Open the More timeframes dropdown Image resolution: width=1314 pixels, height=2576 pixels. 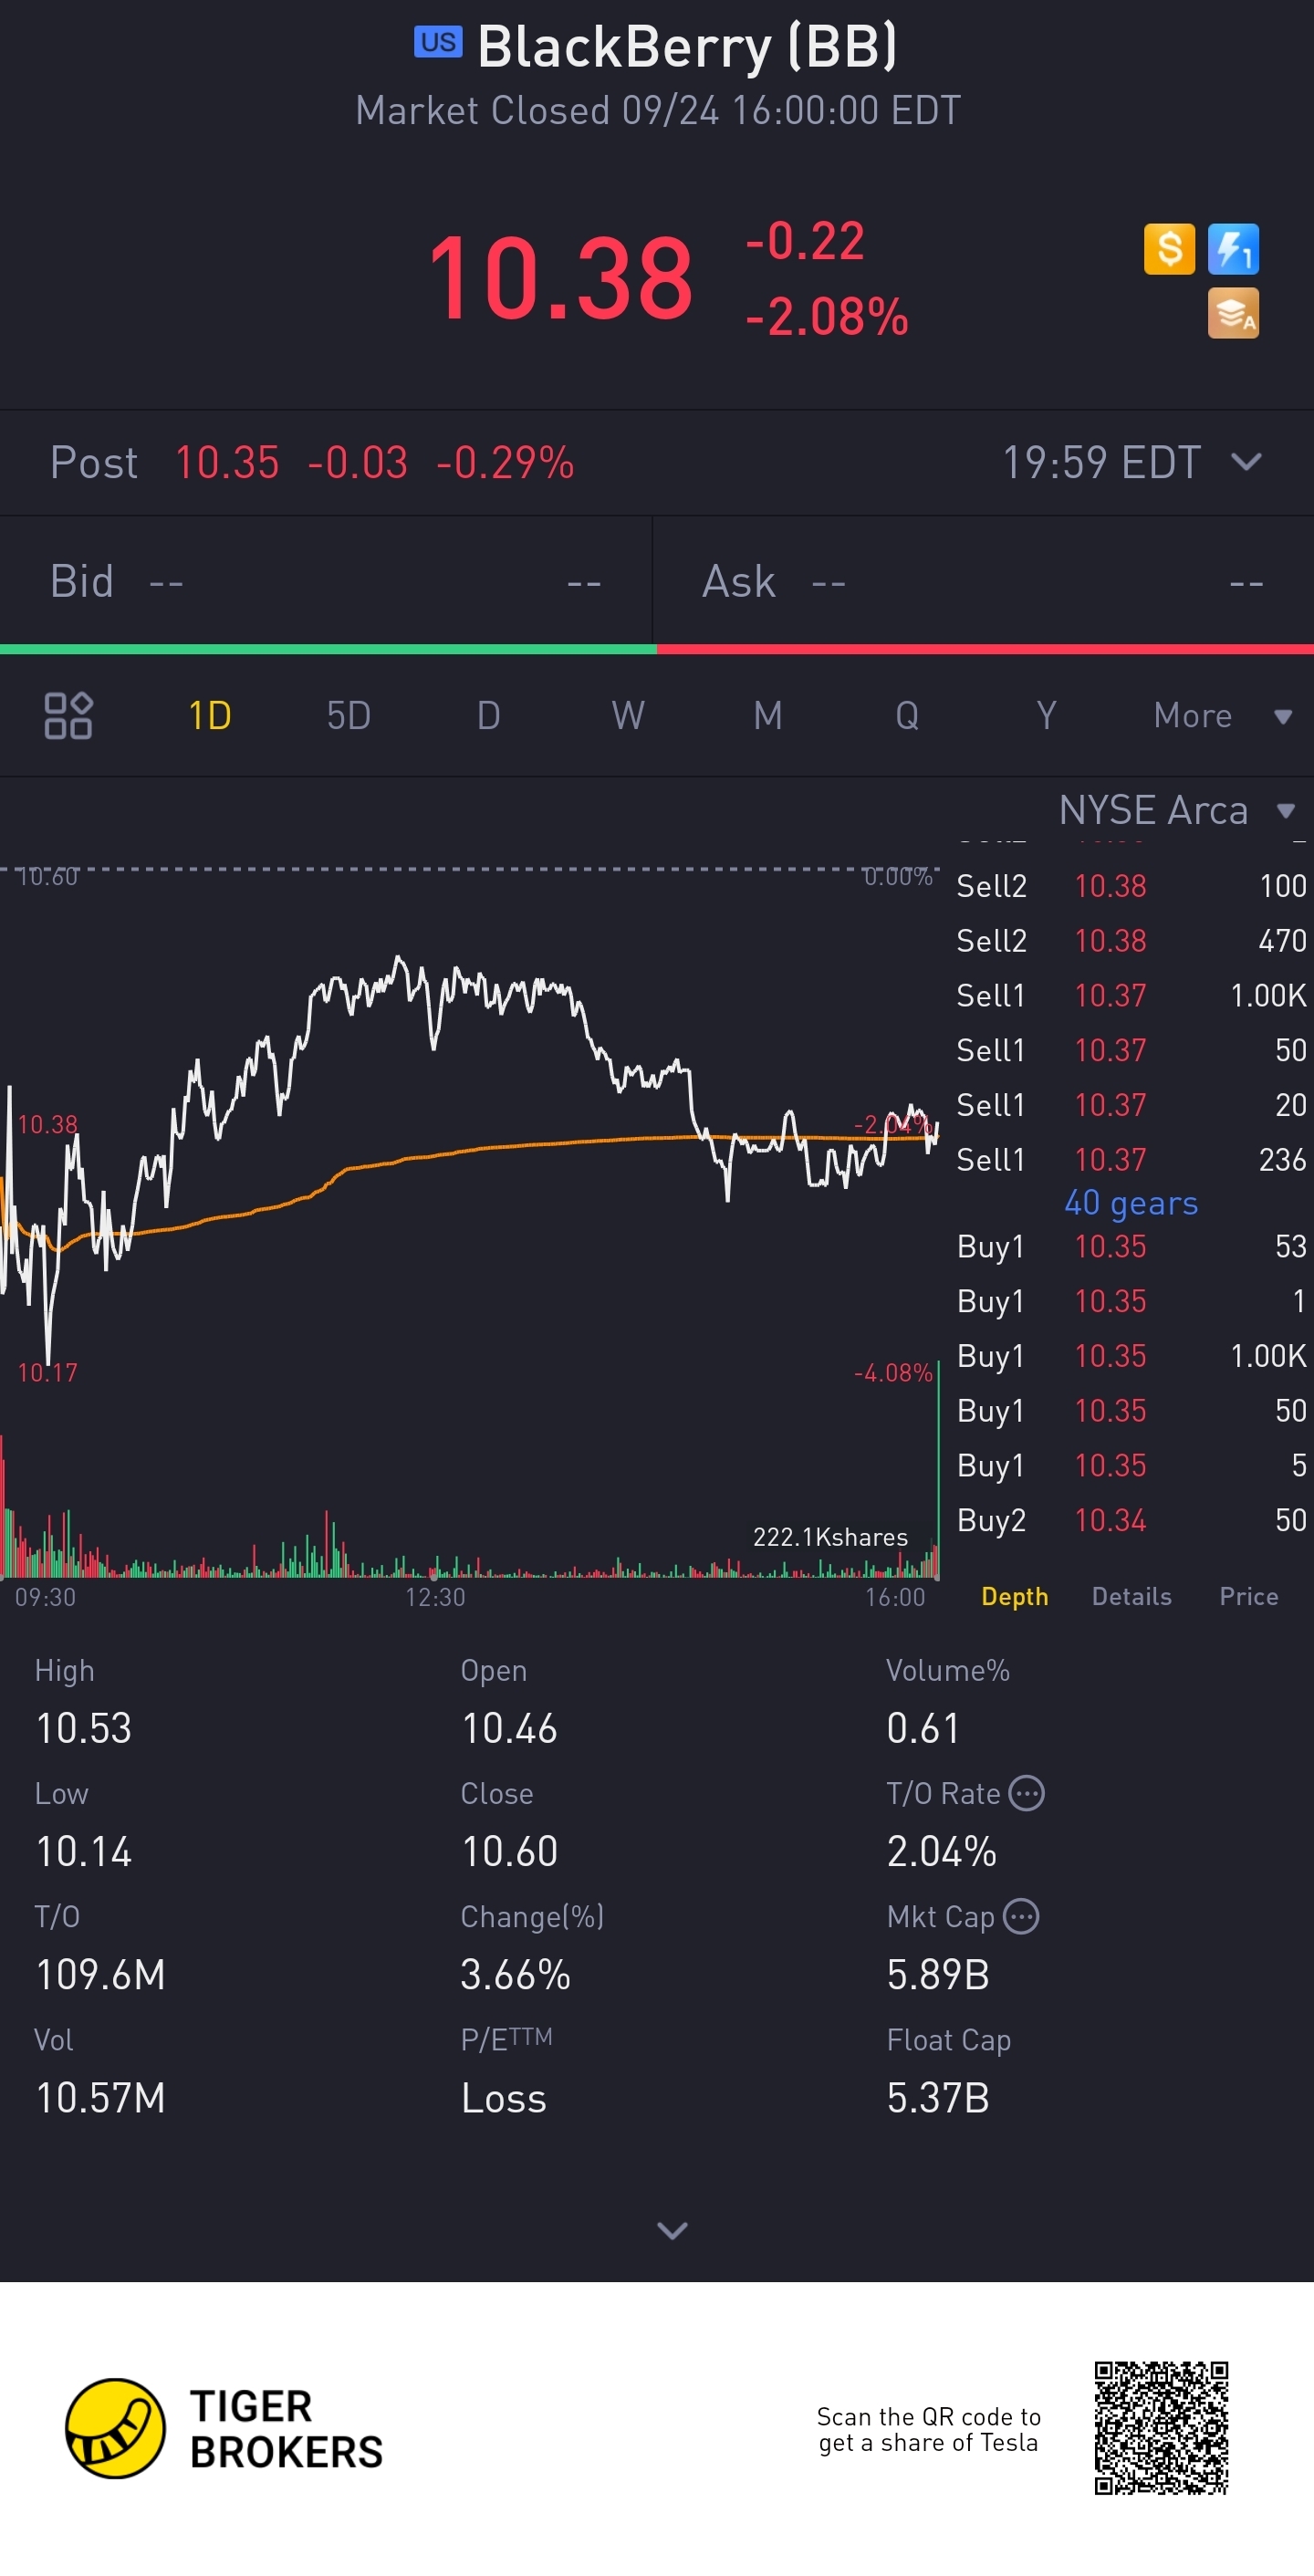[1222, 715]
